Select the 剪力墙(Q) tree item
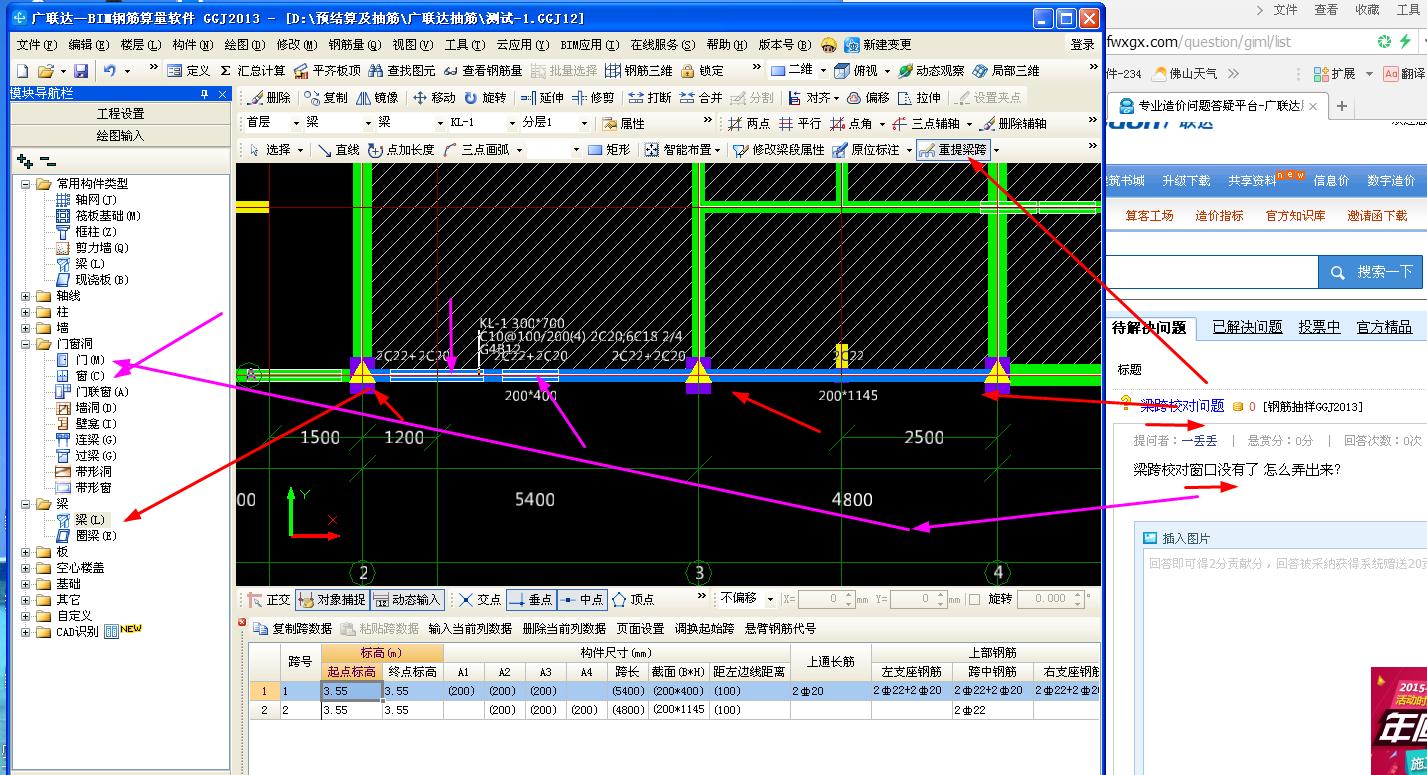Image resolution: width=1427 pixels, height=775 pixels. (101, 248)
